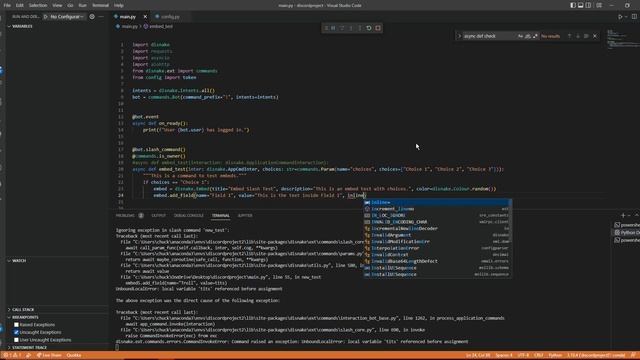Restart the debug session (green arrow)
This screenshot has width=640, height=360.
coord(369,28)
